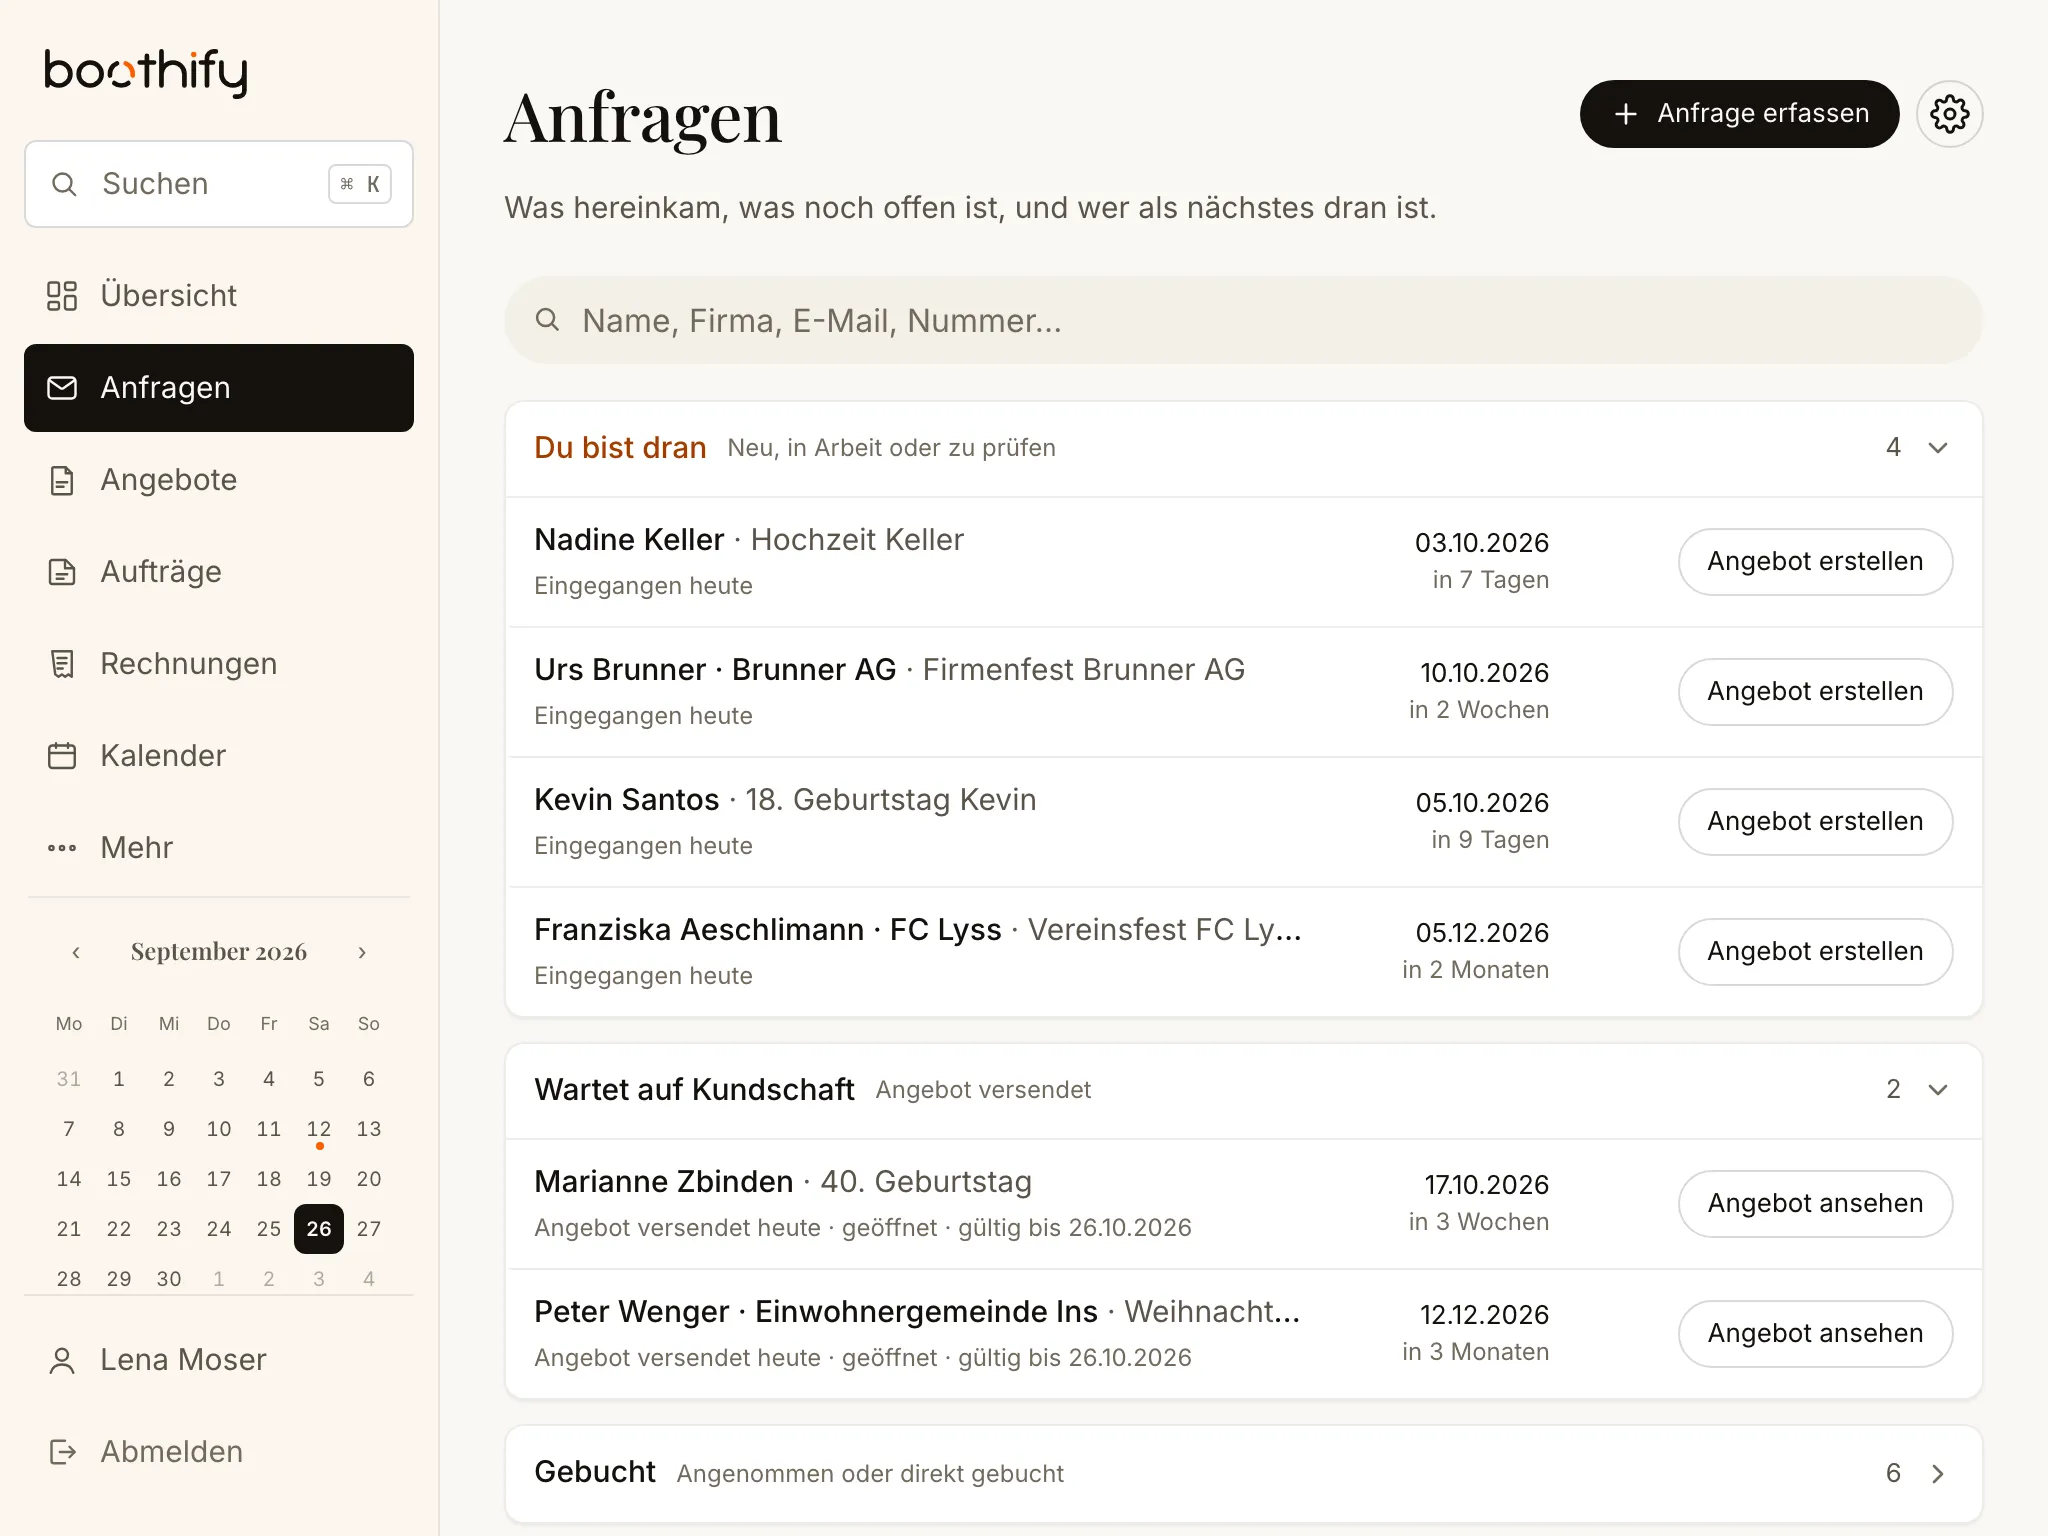Click the Angebote document icon
The height and width of the screenshot is (1536, 2048).
(62, 480)
